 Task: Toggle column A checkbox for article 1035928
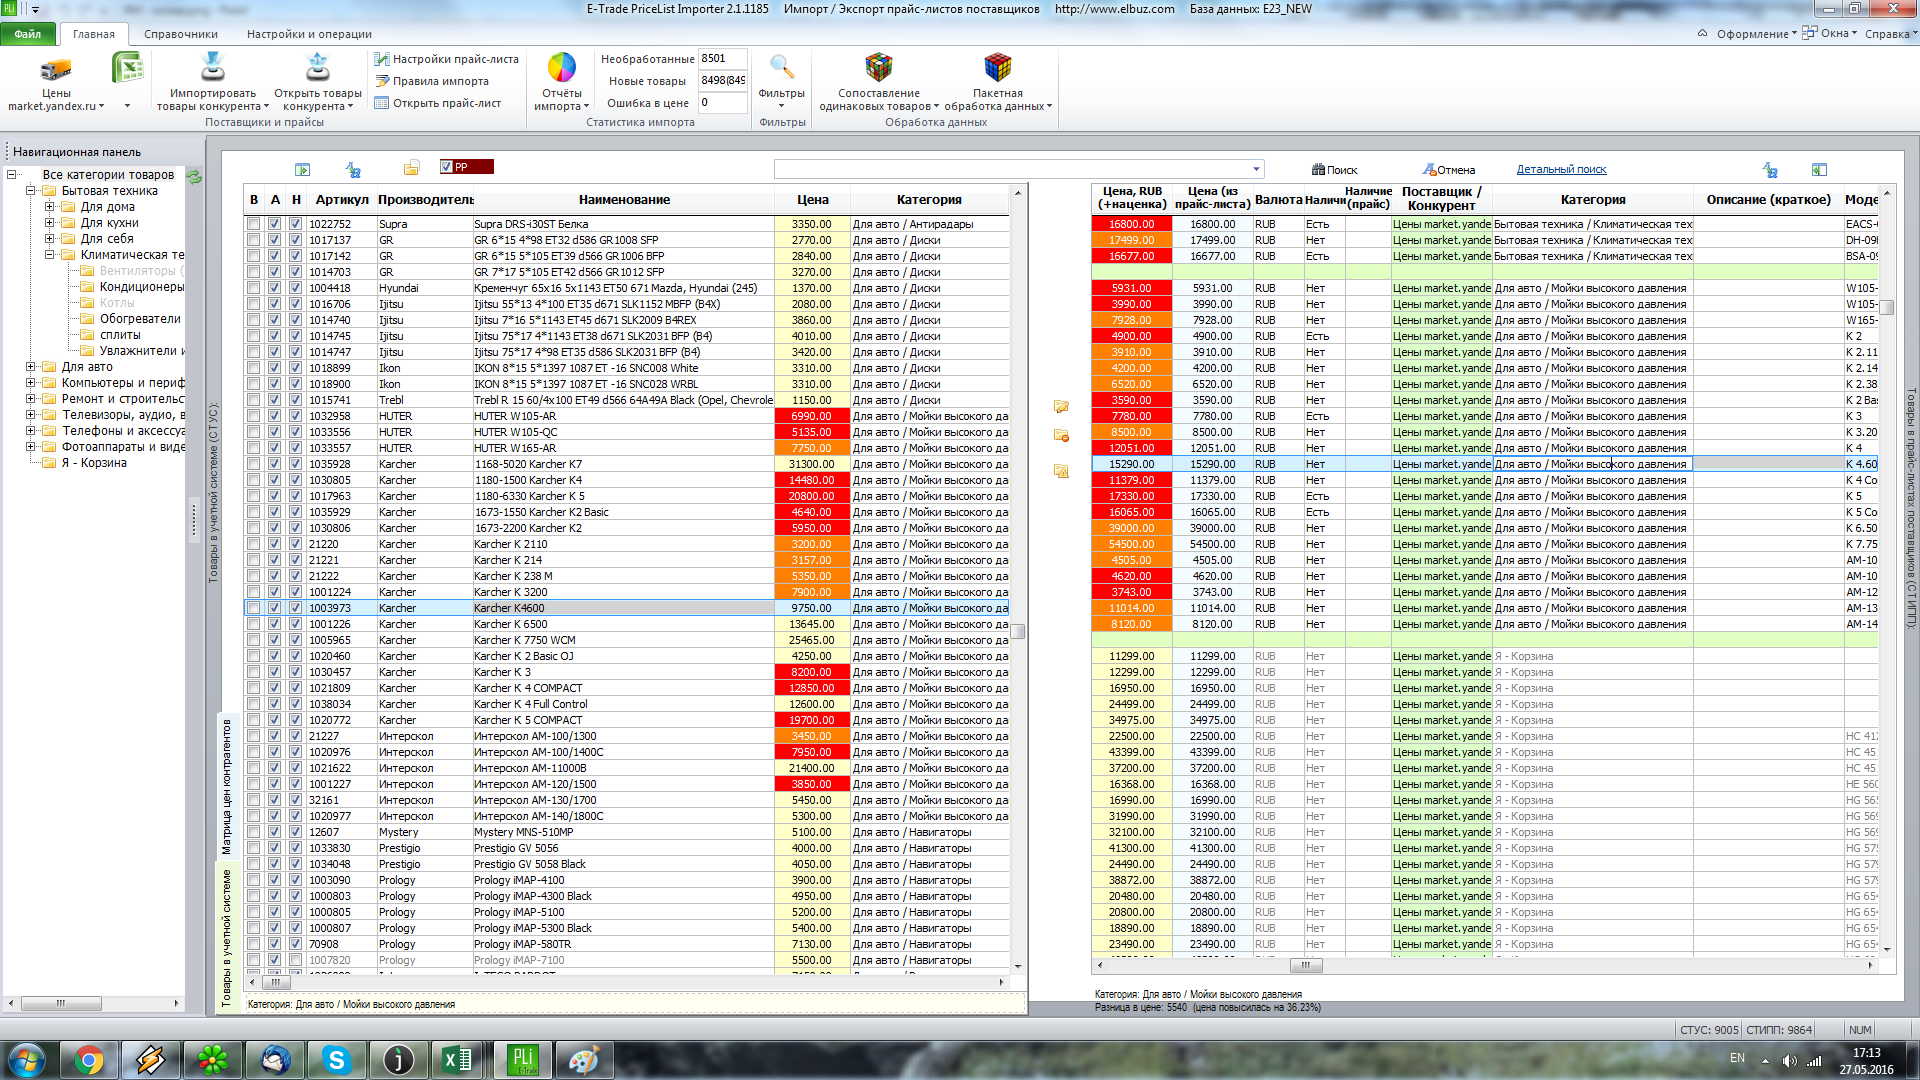pos(275,464)
